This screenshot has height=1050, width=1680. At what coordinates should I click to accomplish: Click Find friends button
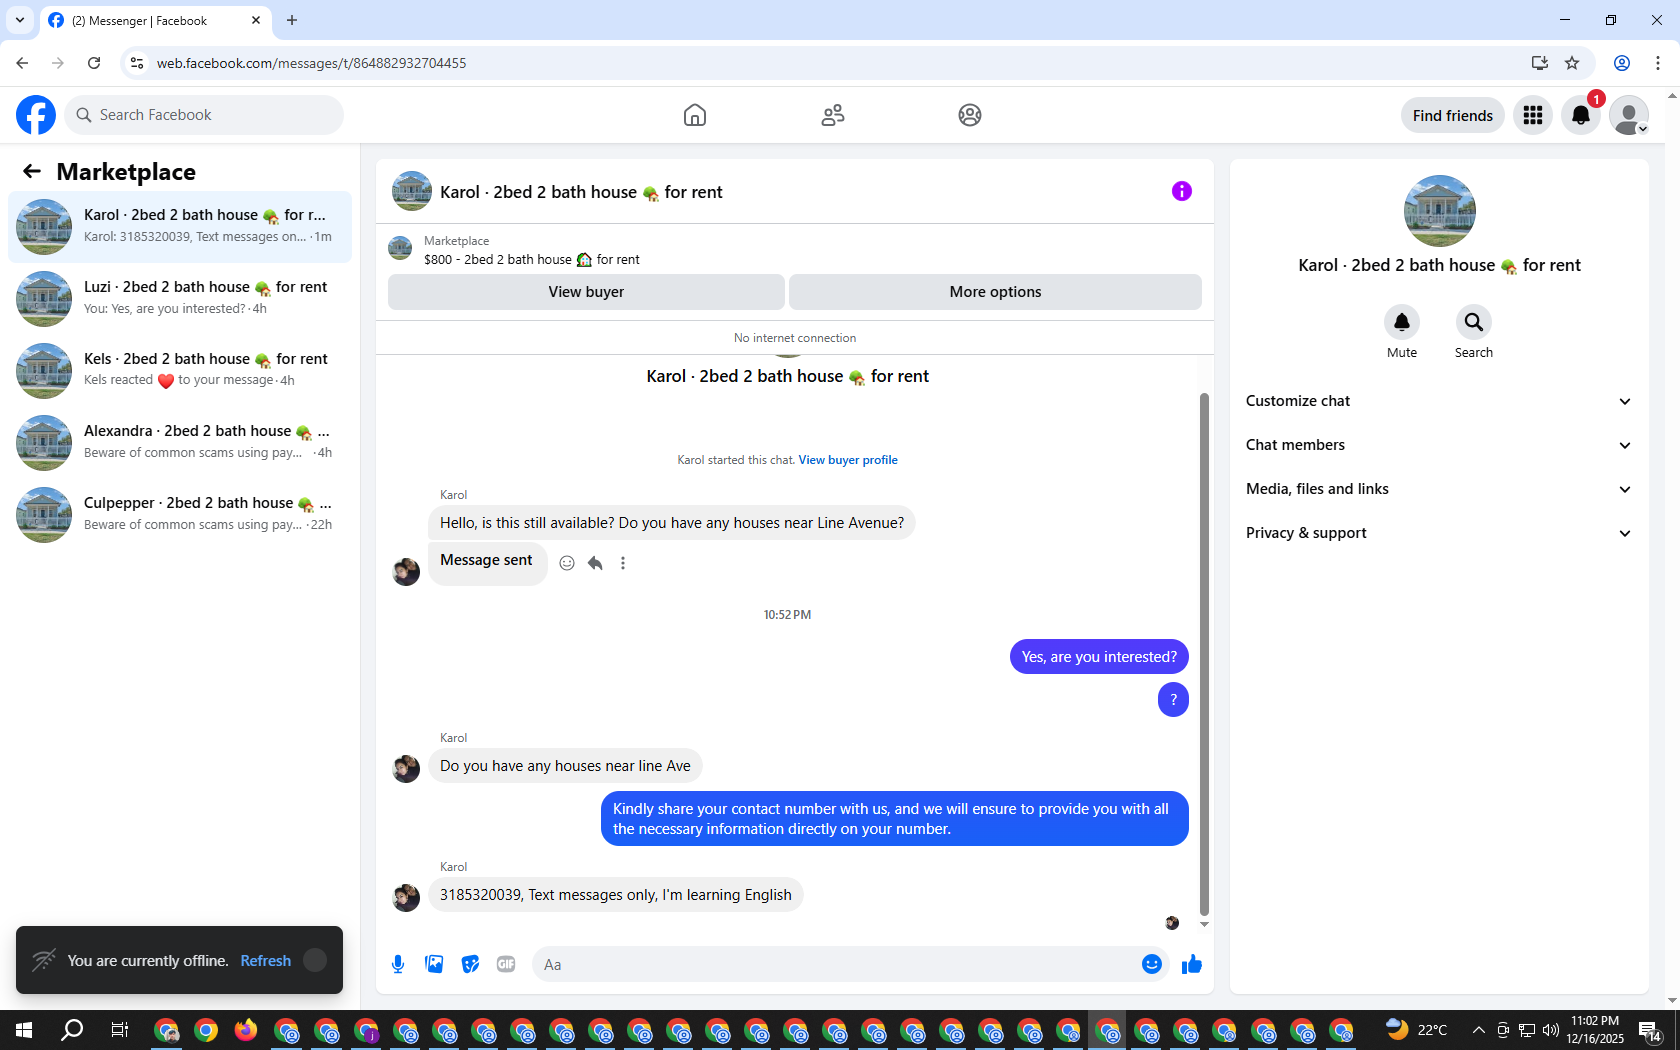point(1453,115)
